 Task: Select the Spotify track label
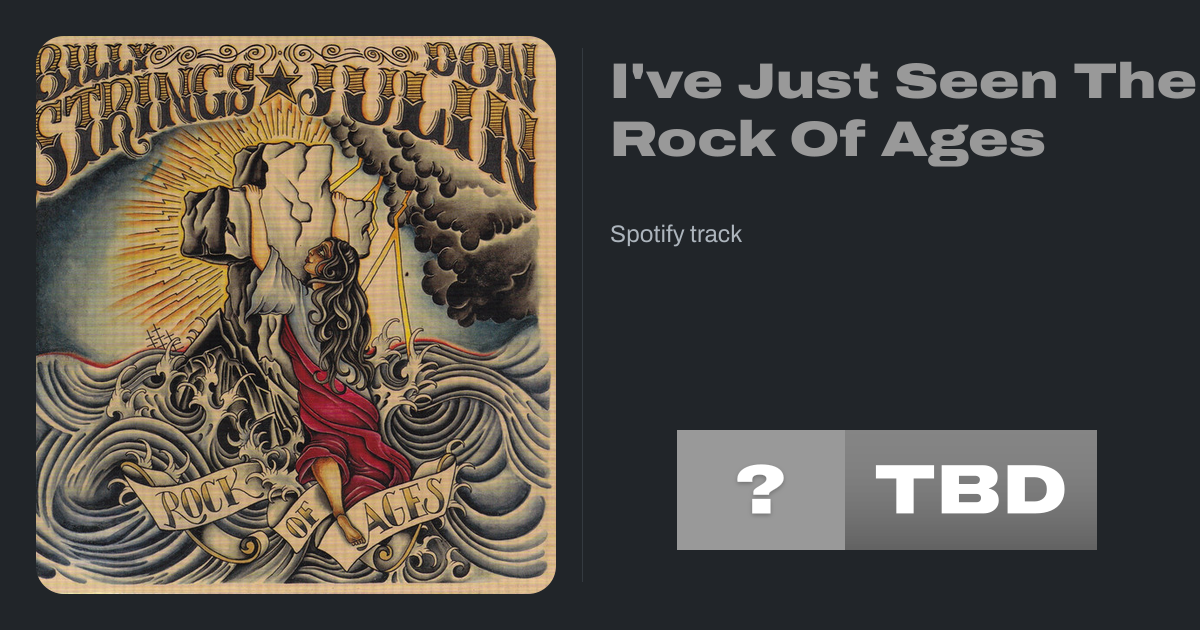pos(676,234)
